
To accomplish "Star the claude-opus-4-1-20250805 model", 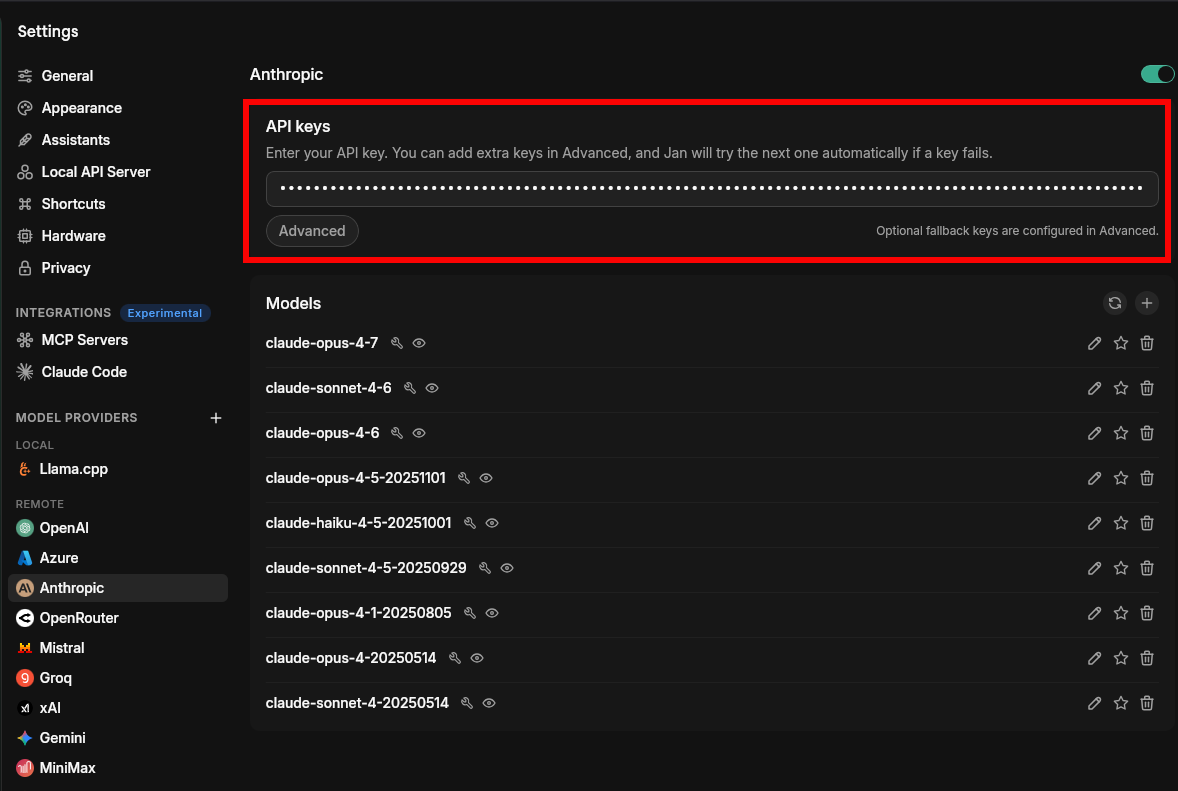I will (x=1121, y=614).
